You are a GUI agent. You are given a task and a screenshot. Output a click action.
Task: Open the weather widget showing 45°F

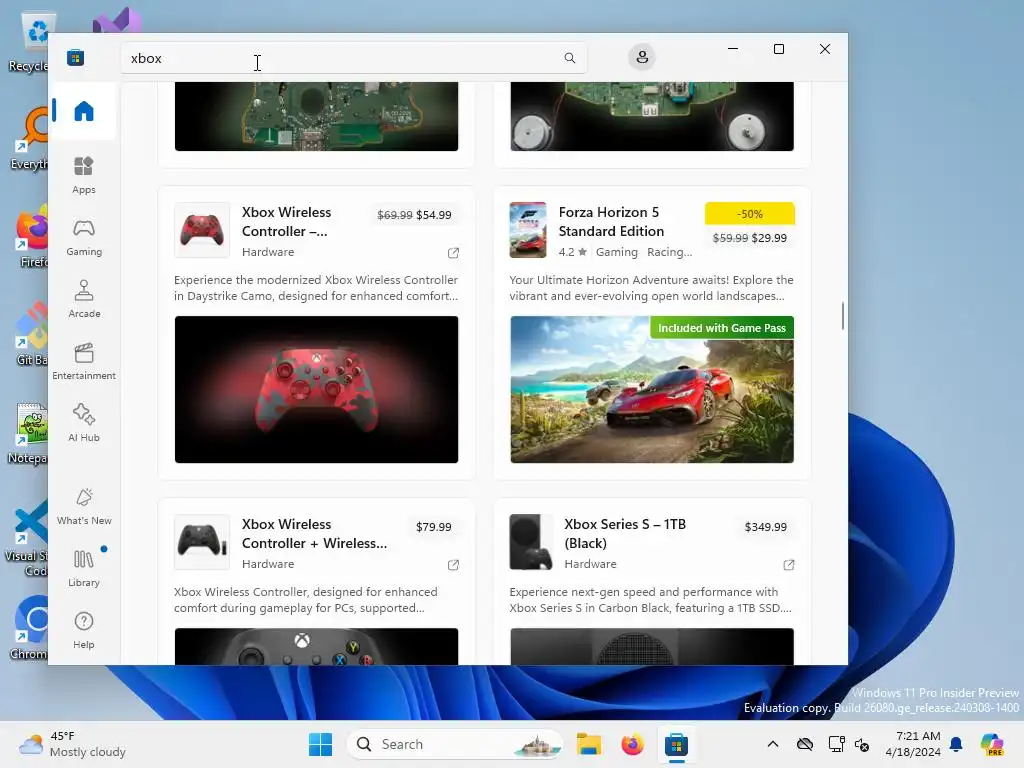72,744
